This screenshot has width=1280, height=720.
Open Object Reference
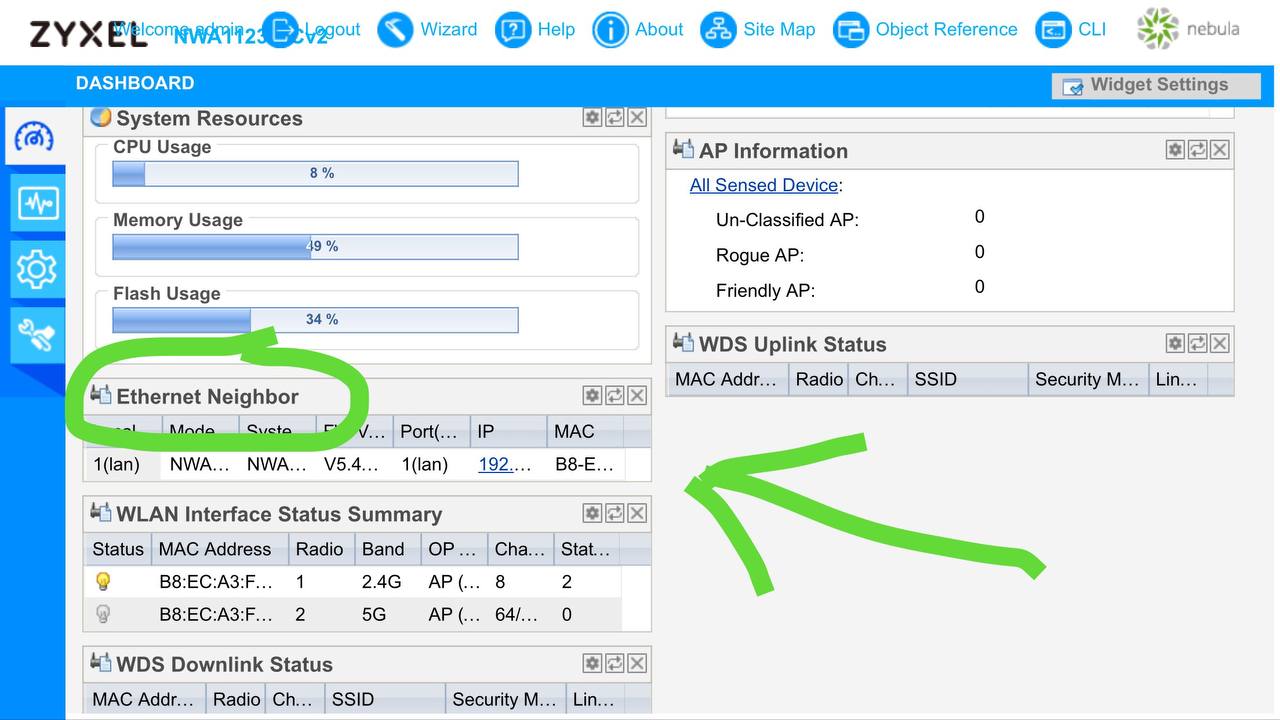pos(925,30)
